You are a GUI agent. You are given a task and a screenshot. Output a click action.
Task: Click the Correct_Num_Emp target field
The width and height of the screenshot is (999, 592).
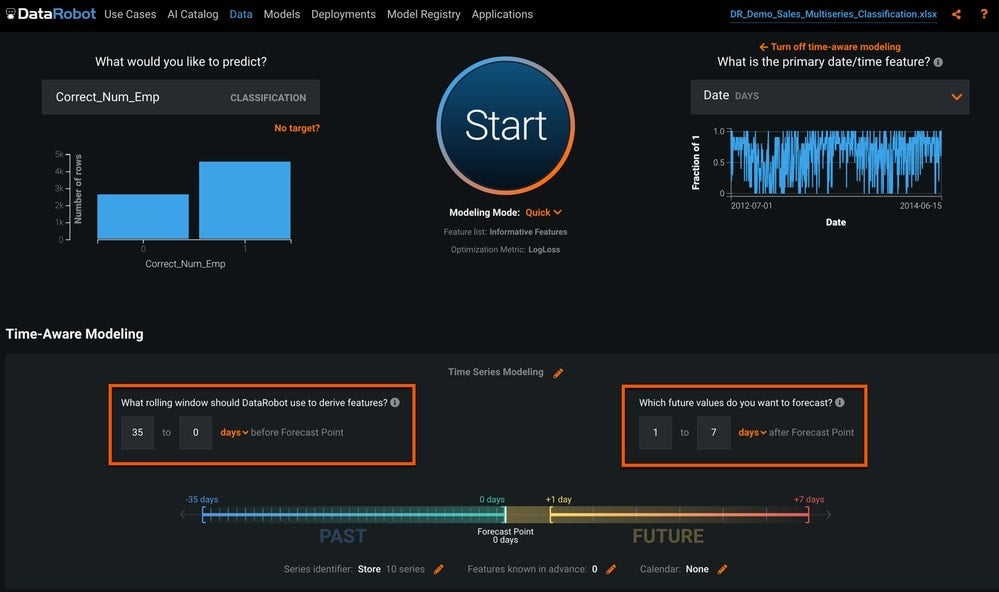point(181,97)
